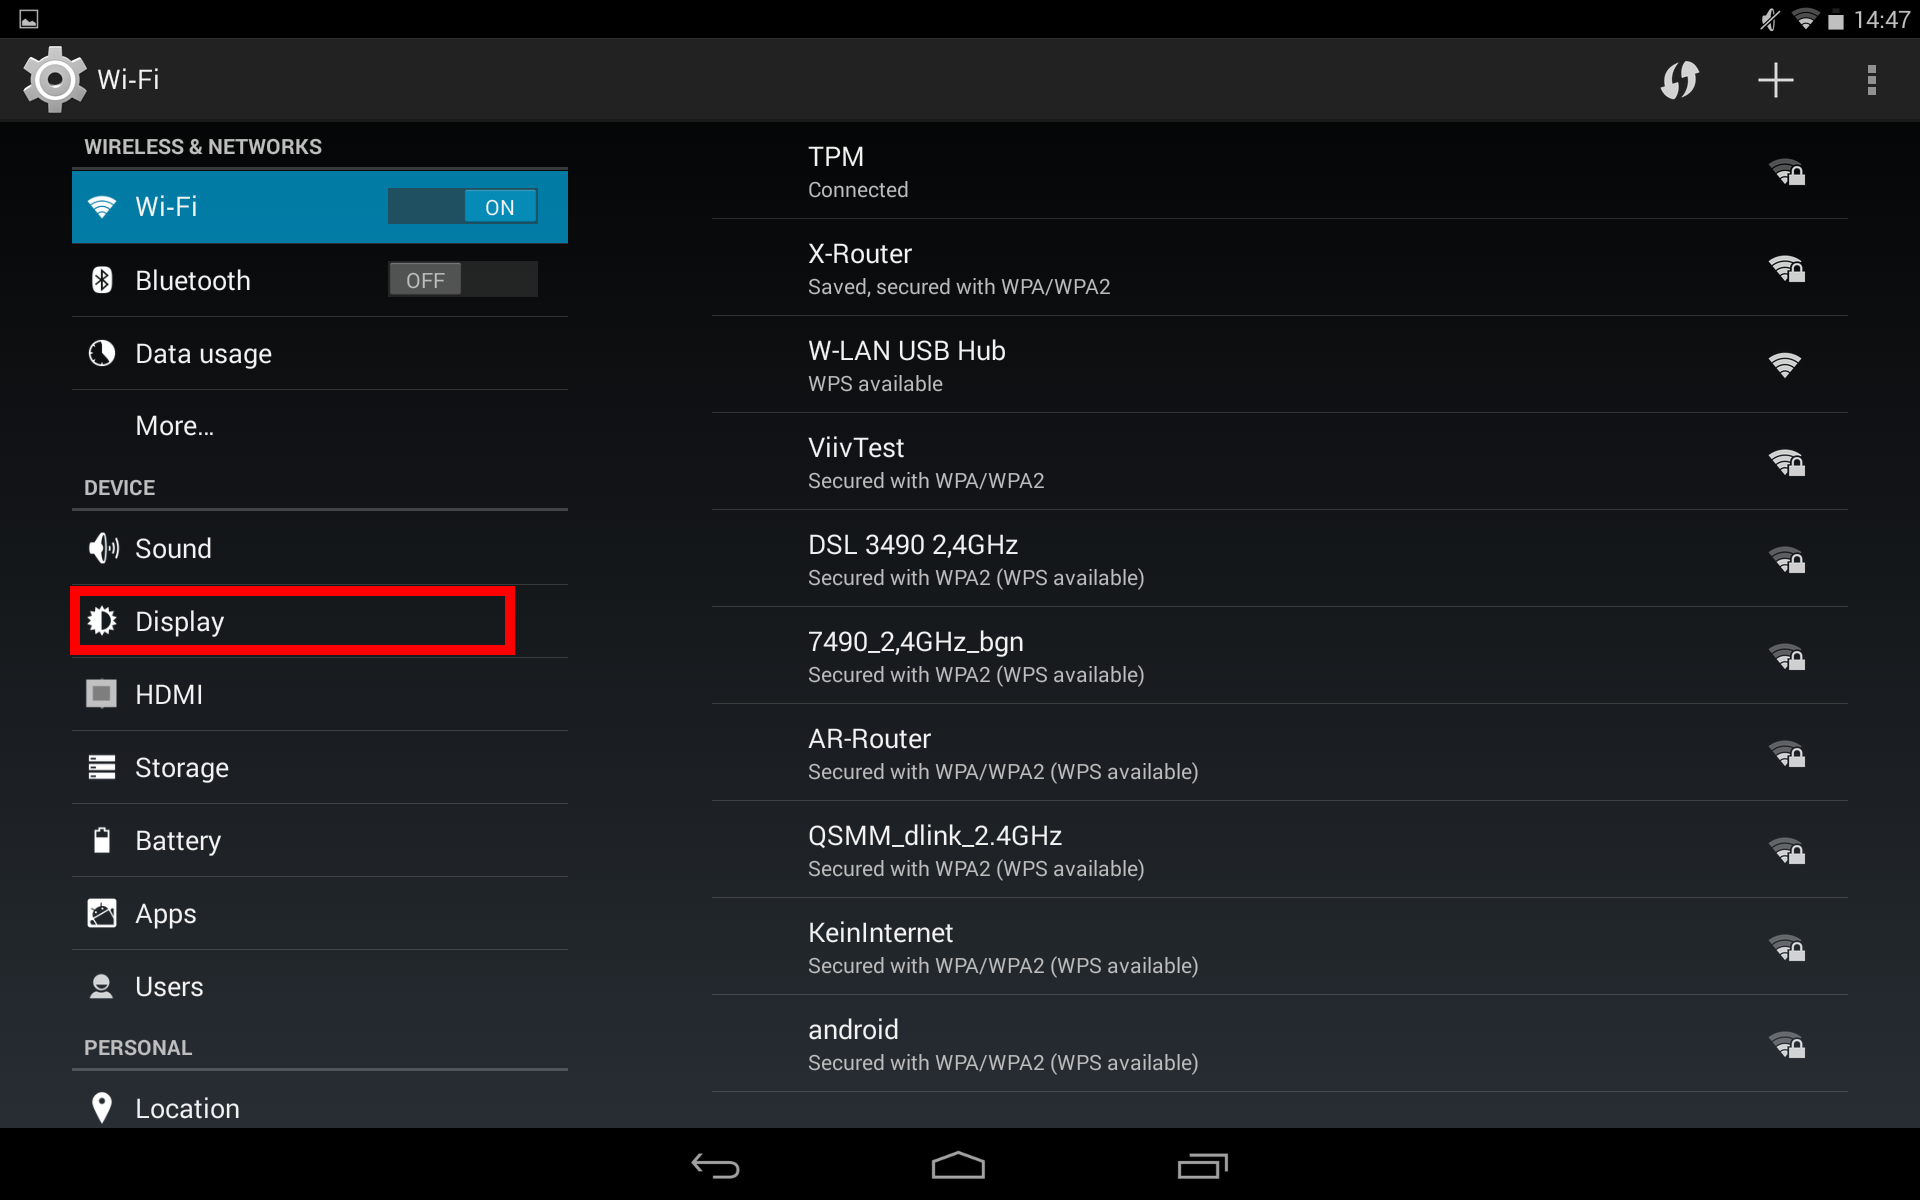Open the Data usage entry

[320, 353]
